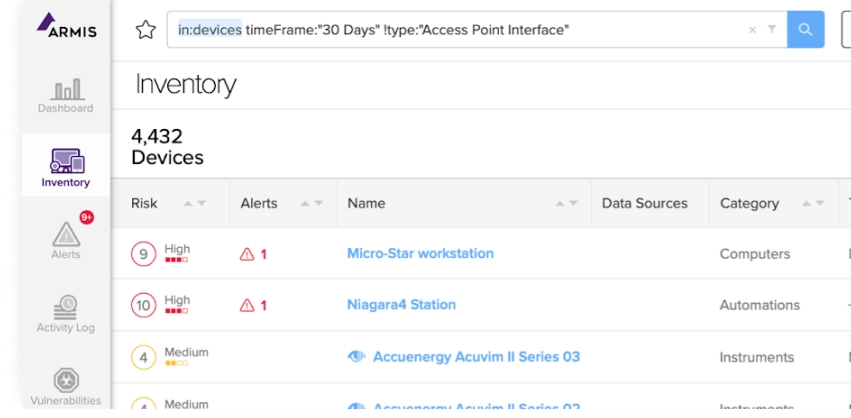The height and width of the screenshot is (418, 851).
Task: Click the Armis logo
Action: pos(66,26)
